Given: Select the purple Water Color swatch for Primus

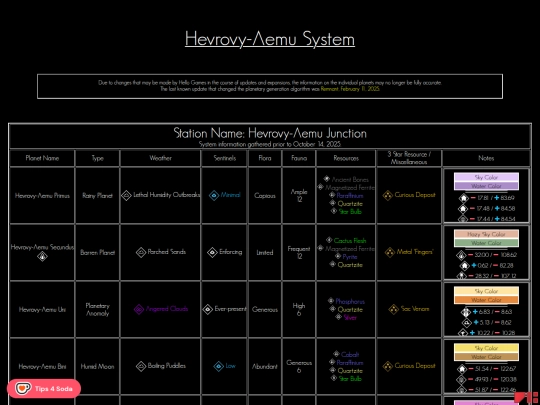Looking at the screenshot, I should pyautogui.click(x=486, y=186).
